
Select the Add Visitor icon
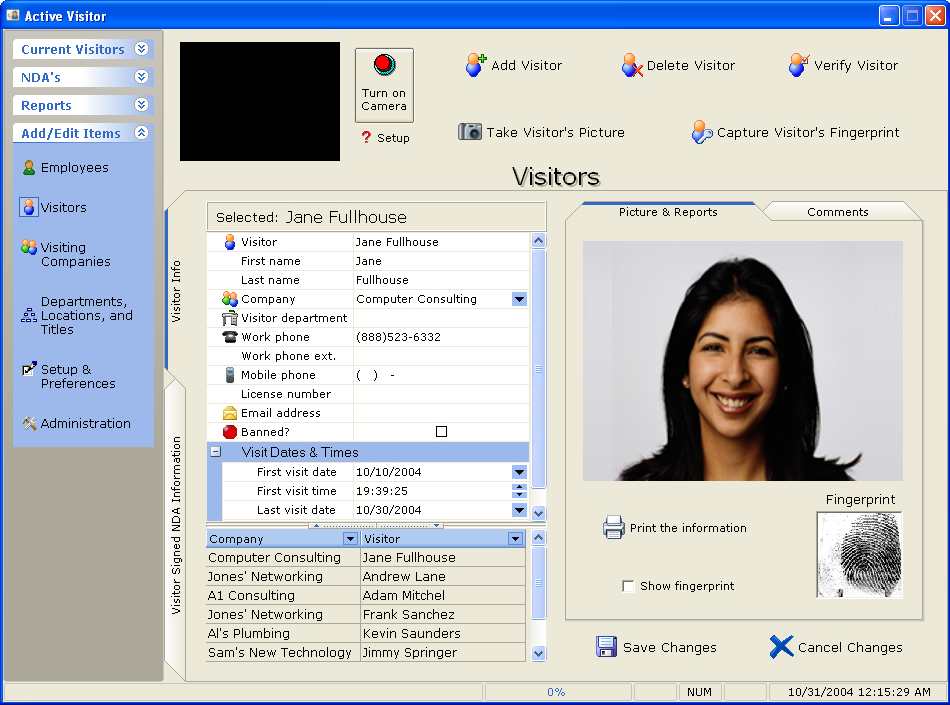click(x=476, y=64)
